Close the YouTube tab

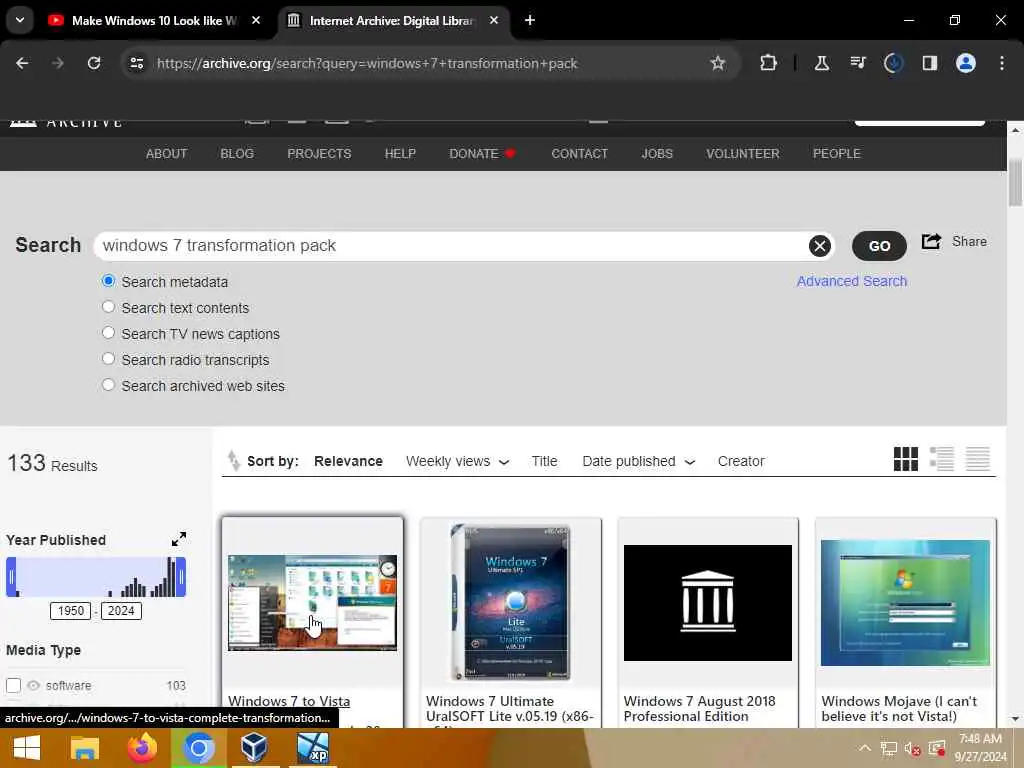(x=256, y=20)
